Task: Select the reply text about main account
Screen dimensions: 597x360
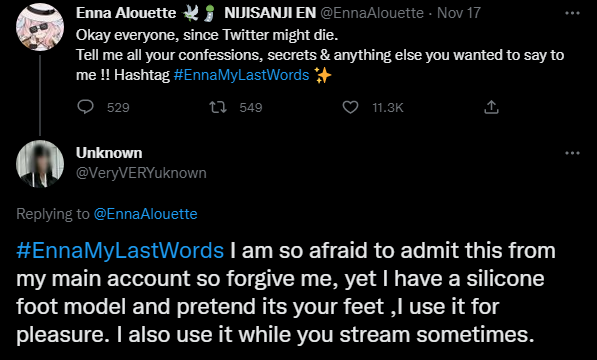Action: 286,293
